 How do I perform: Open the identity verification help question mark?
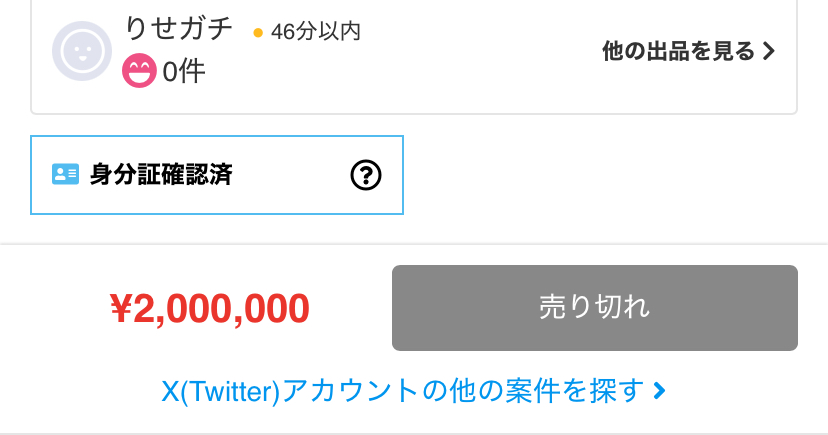pos(367,175)
